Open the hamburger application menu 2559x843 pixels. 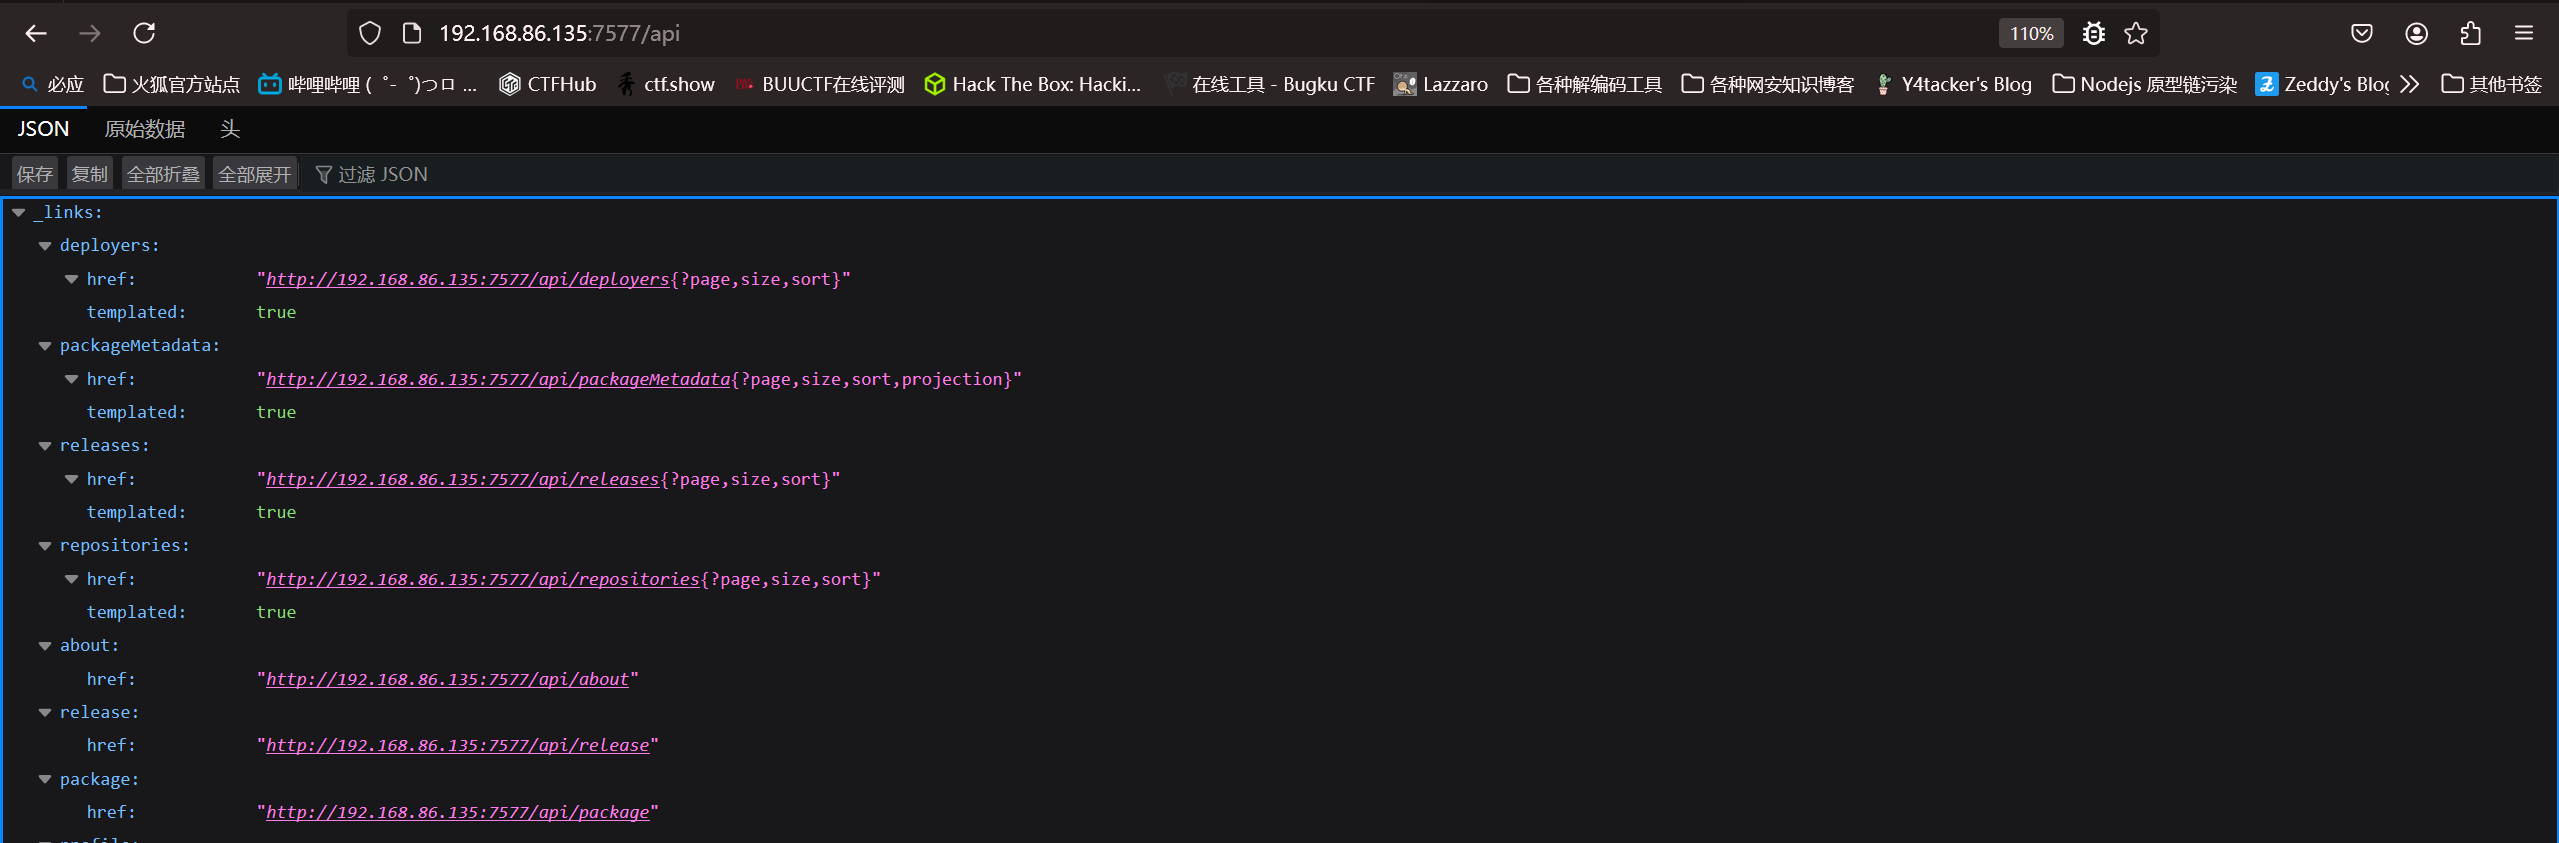tap(2524, 33)
